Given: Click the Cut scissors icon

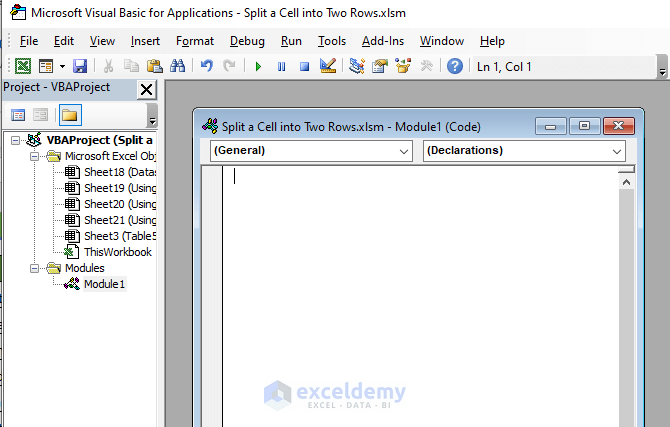Looking at the screenshot, I should [109, 66].
